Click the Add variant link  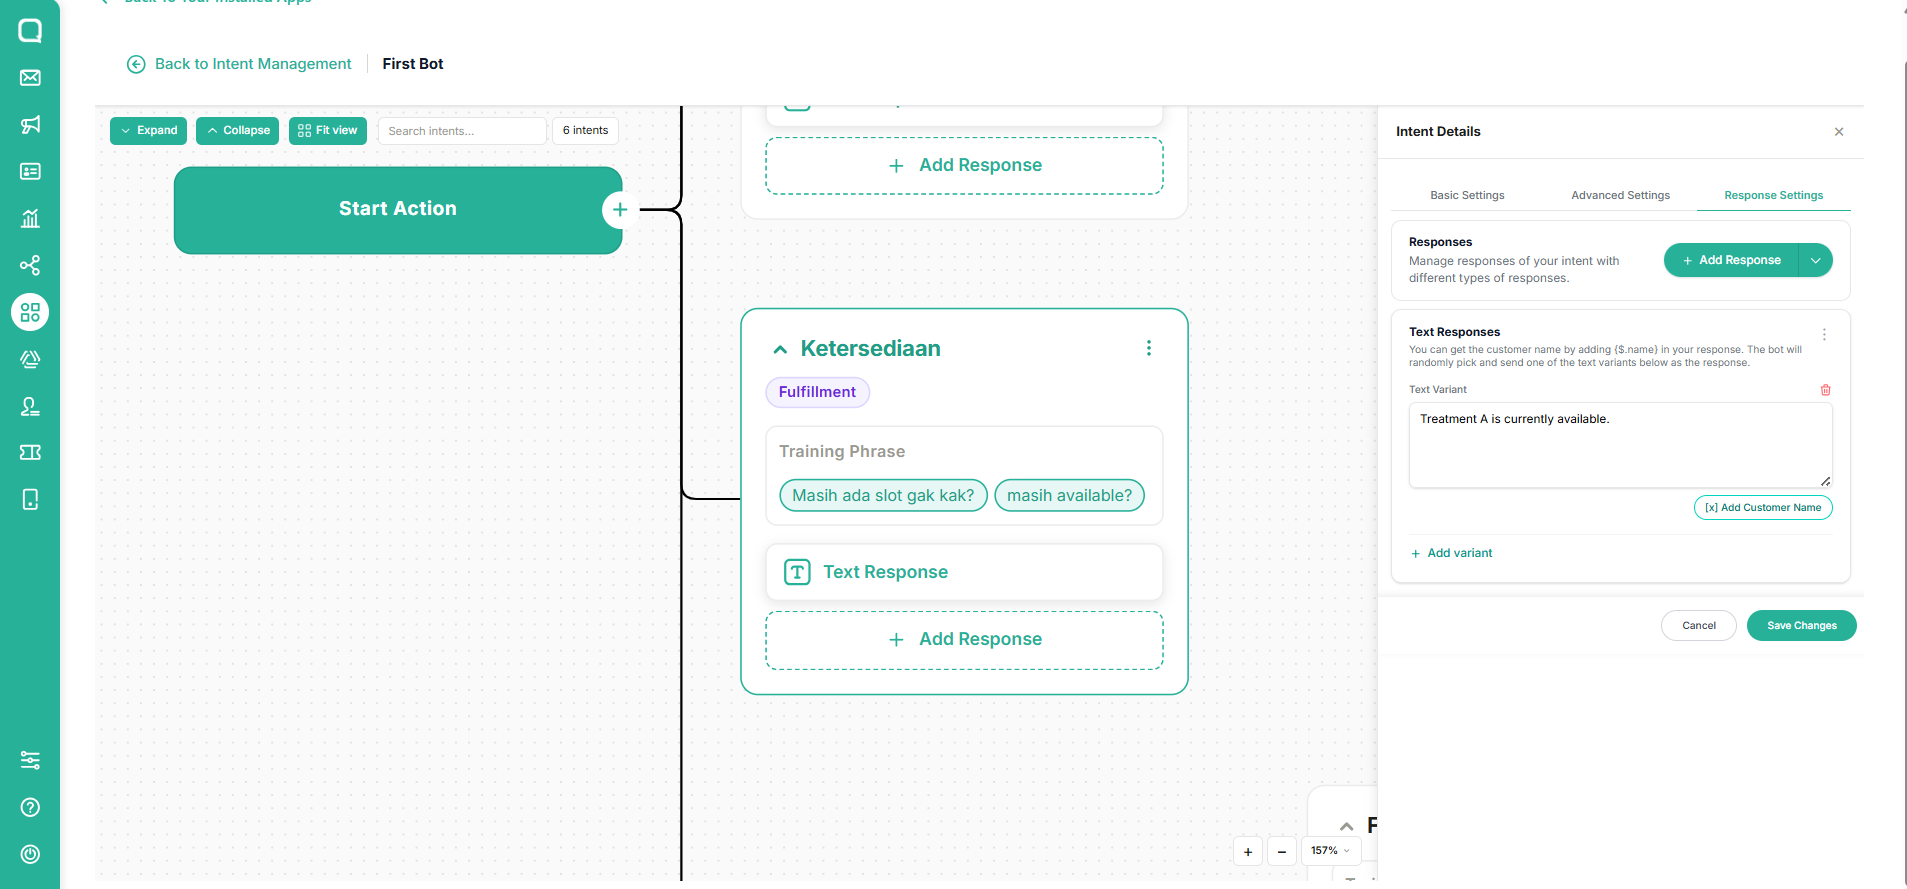(1451, 553)
